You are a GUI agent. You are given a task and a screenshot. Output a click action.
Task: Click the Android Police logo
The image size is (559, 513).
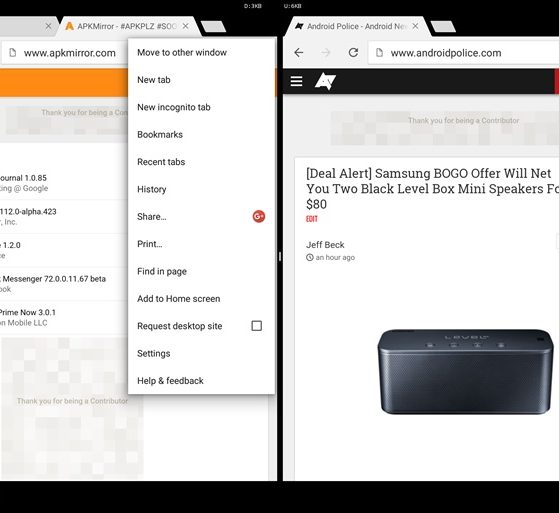325,82
